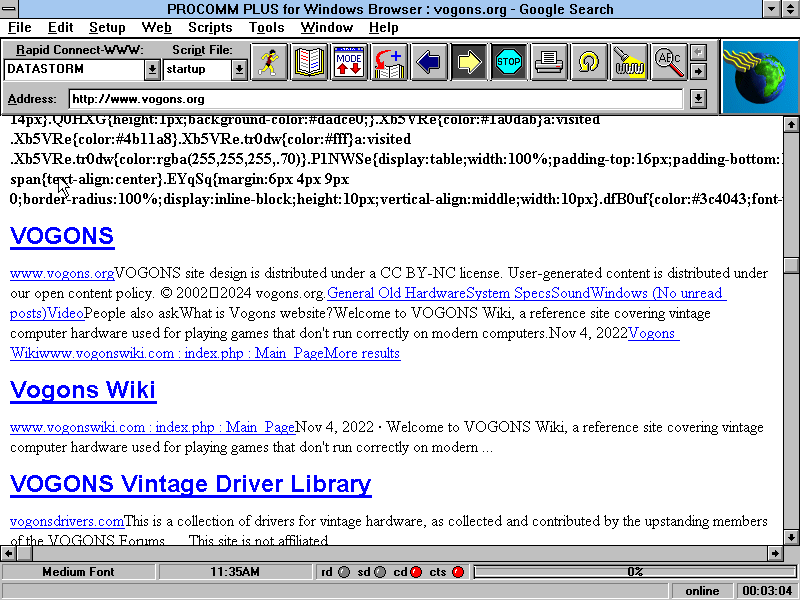Click the 11:35AM clock in status bar
This screenshot has height=600, width=800.
tap(235, 572)
